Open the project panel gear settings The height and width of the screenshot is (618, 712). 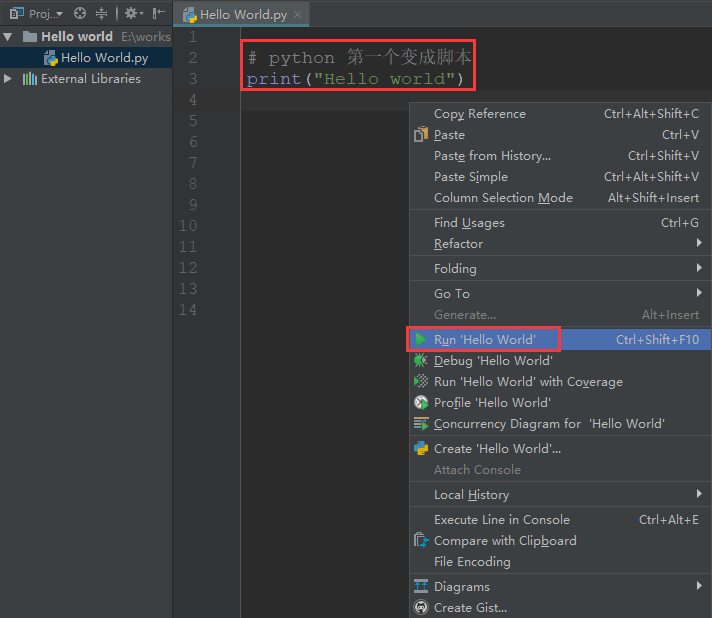pyautogui.click(x=134, y=13)
